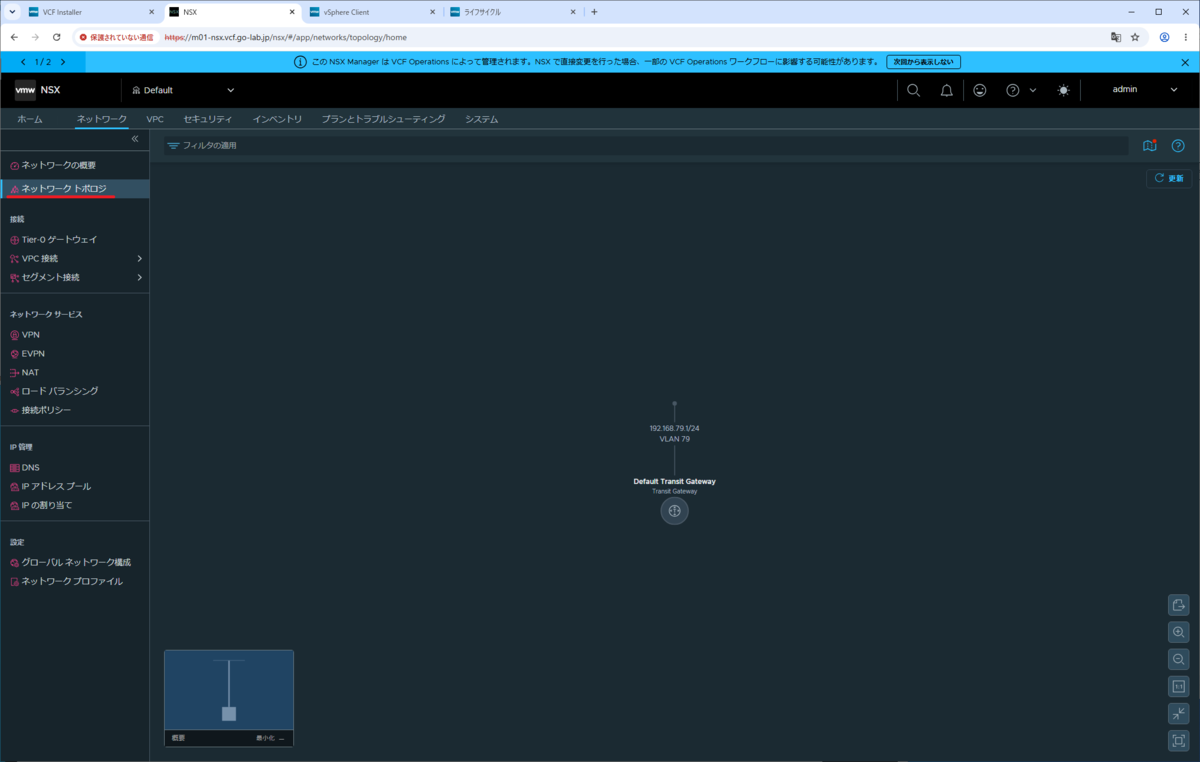Switch to the vSphere Client browser tab
1200x762 pixels.
pos(372,12)
